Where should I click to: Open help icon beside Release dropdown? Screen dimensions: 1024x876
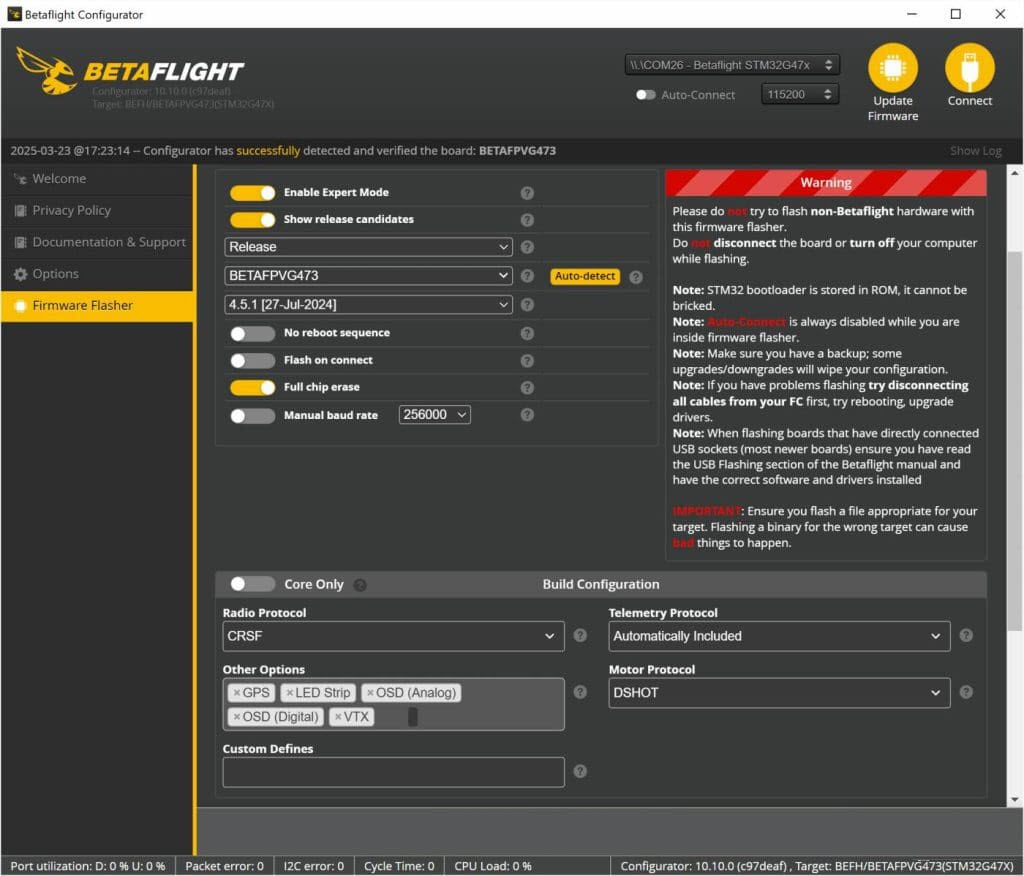point(527,247)
